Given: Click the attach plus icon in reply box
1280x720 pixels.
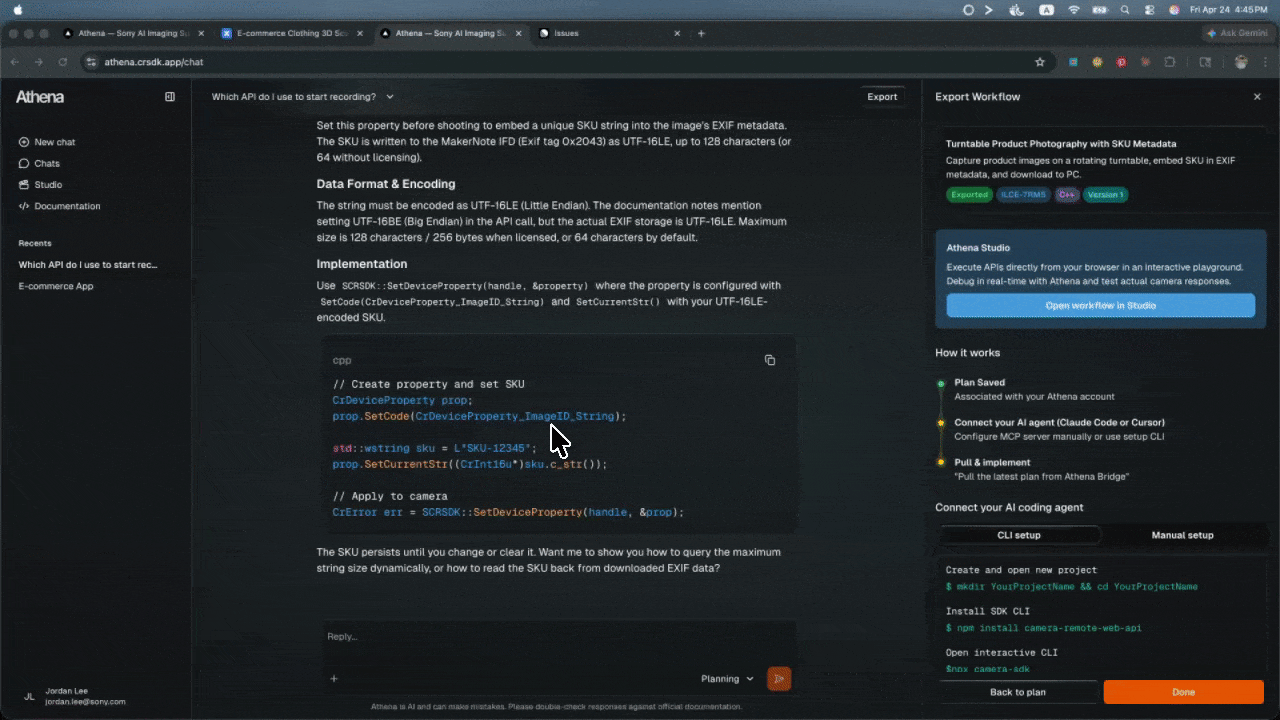Looking at the screenshot, I should 334,679.
